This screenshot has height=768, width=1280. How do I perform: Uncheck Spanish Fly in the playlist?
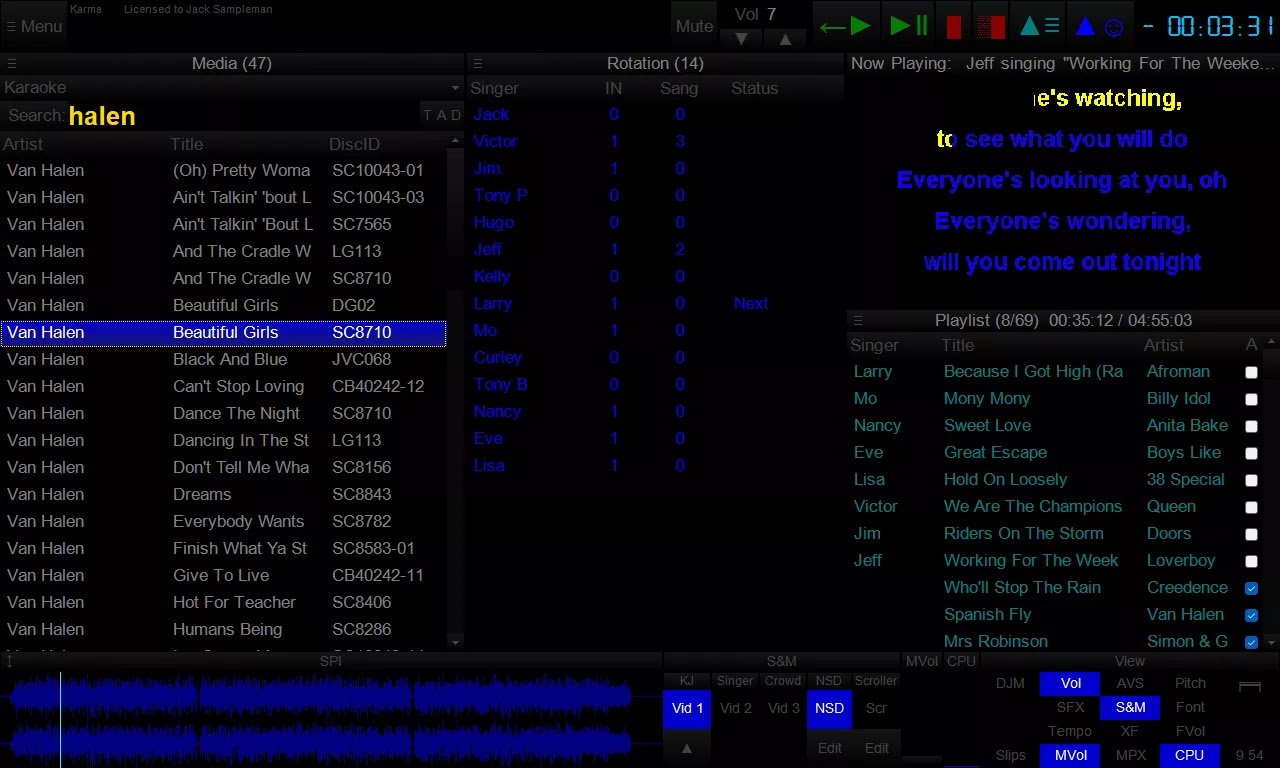[x=1251, y=615]
